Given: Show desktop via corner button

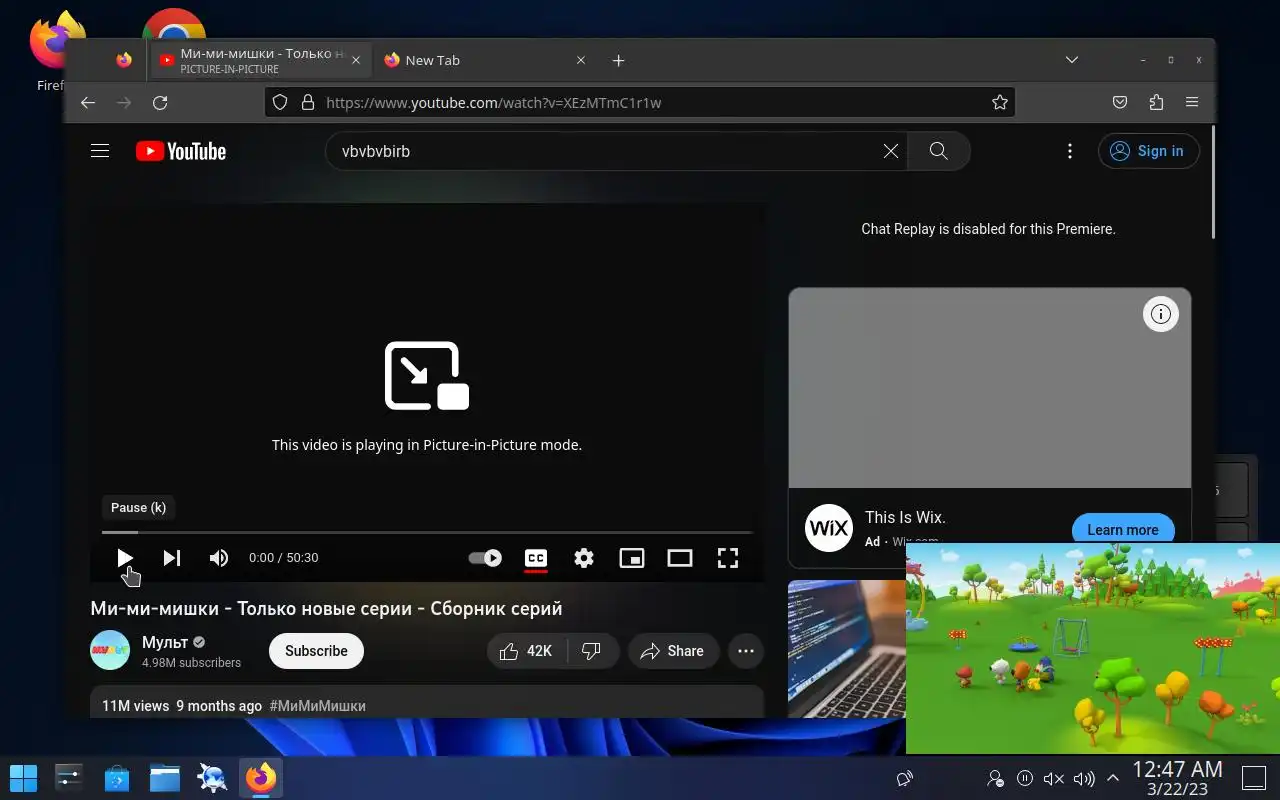Looking at the screenshot, I should [1253, 778].
